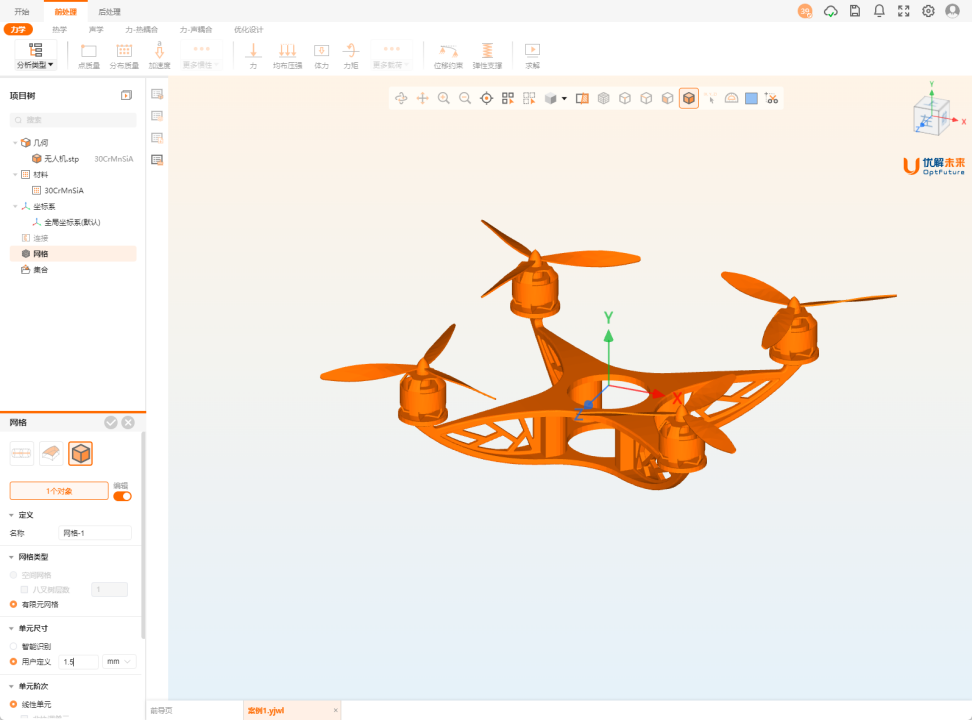Collapse the 网格类型 section
The width and height of the screenshot is (972, 720).
11,557
